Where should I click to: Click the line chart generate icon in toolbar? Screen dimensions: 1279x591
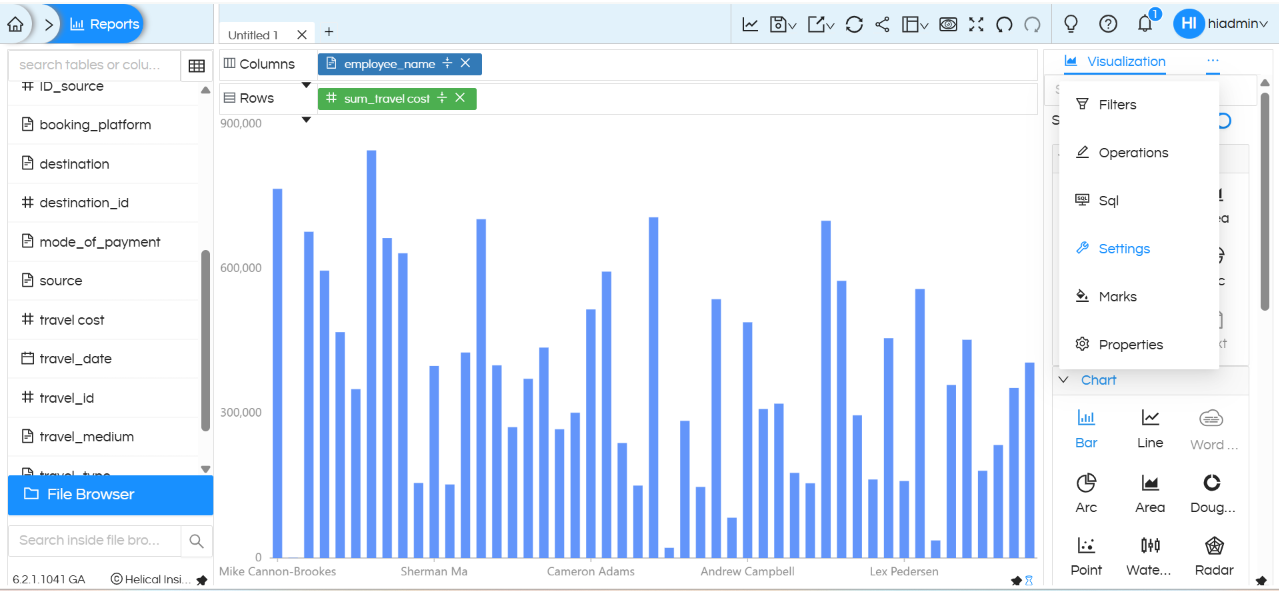(x=750, y=24)
